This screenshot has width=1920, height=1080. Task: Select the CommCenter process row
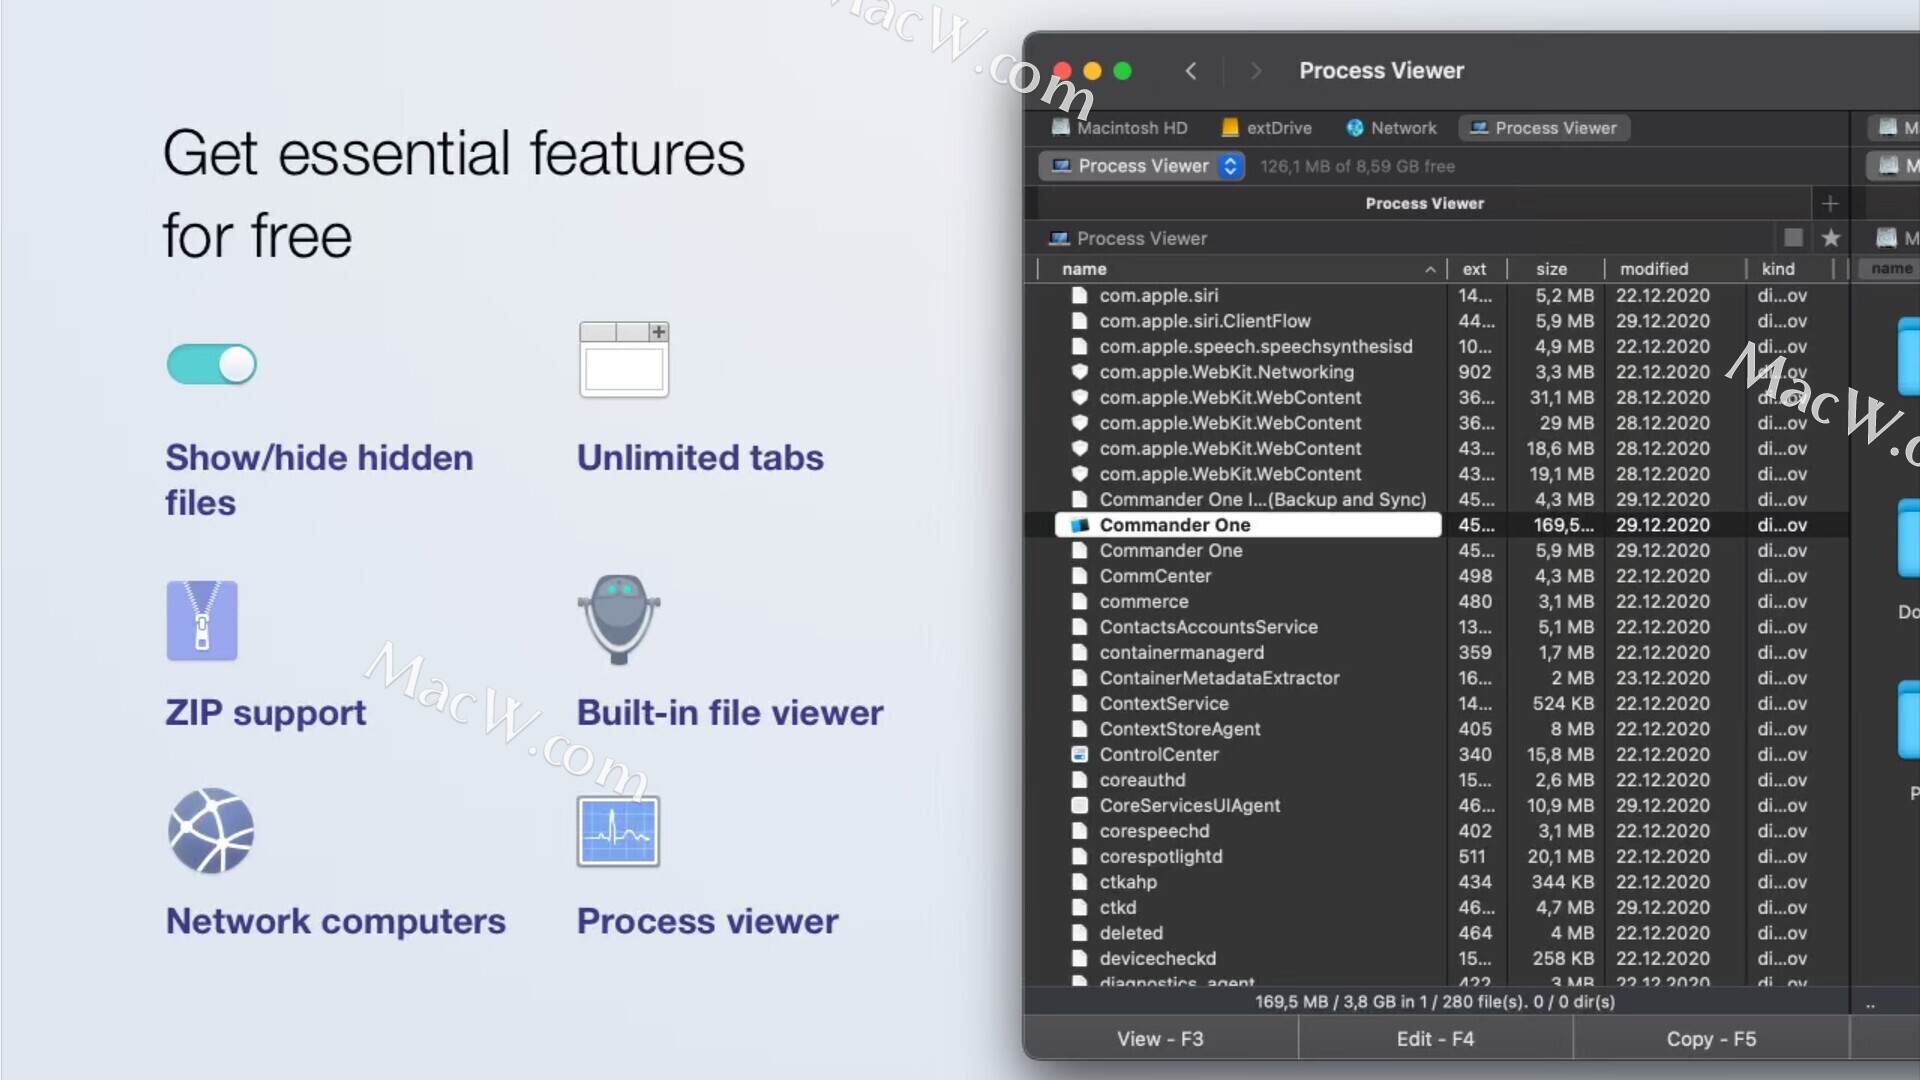1438,576
